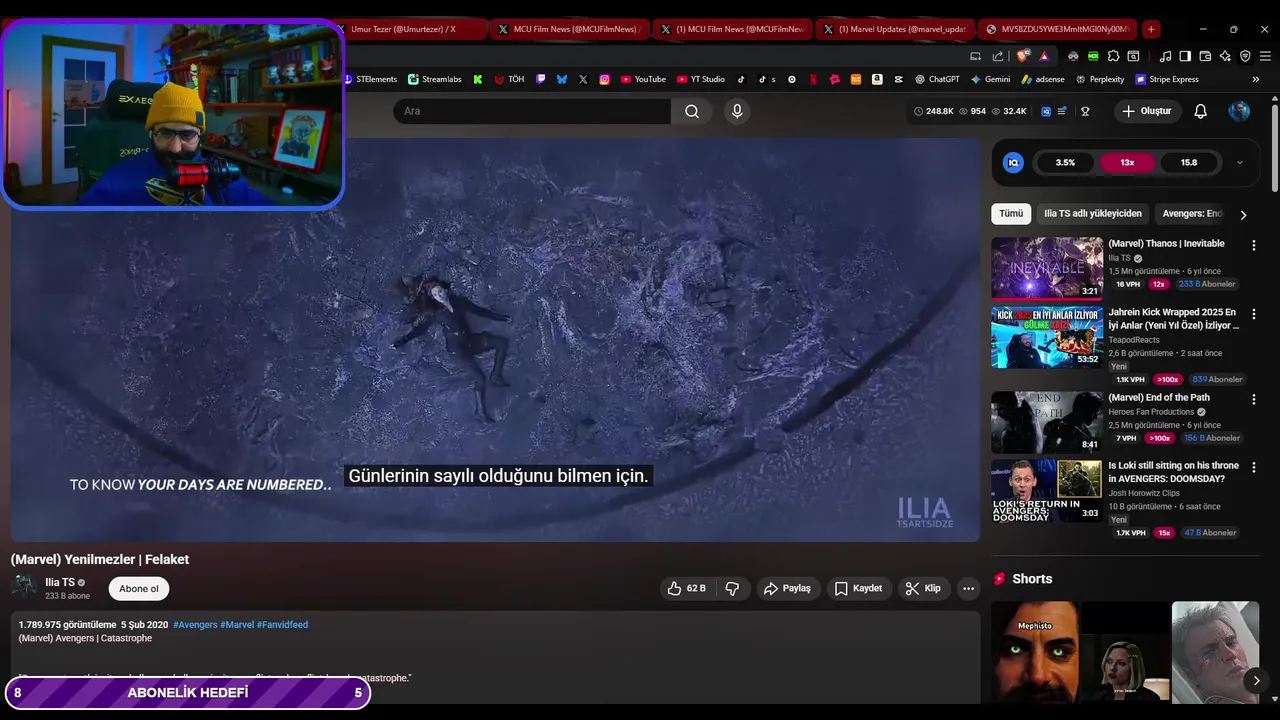The height and width of the screenshot is (720, 1280).
Task: Open the End of the Path video thumbnail
Action: tap(1047, 422)
